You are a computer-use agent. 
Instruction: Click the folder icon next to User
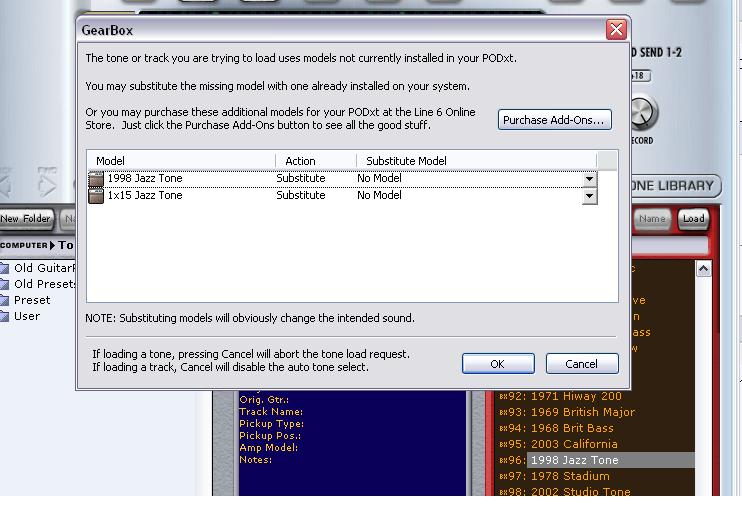pyautogui.click(x=4, y=317)
